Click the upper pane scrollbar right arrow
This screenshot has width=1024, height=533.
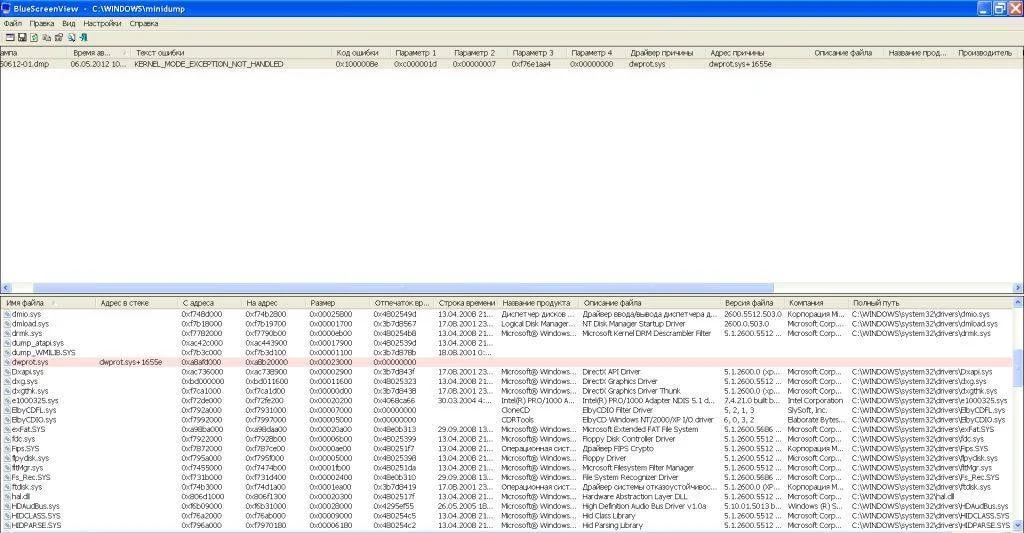tap(1017, 287)
